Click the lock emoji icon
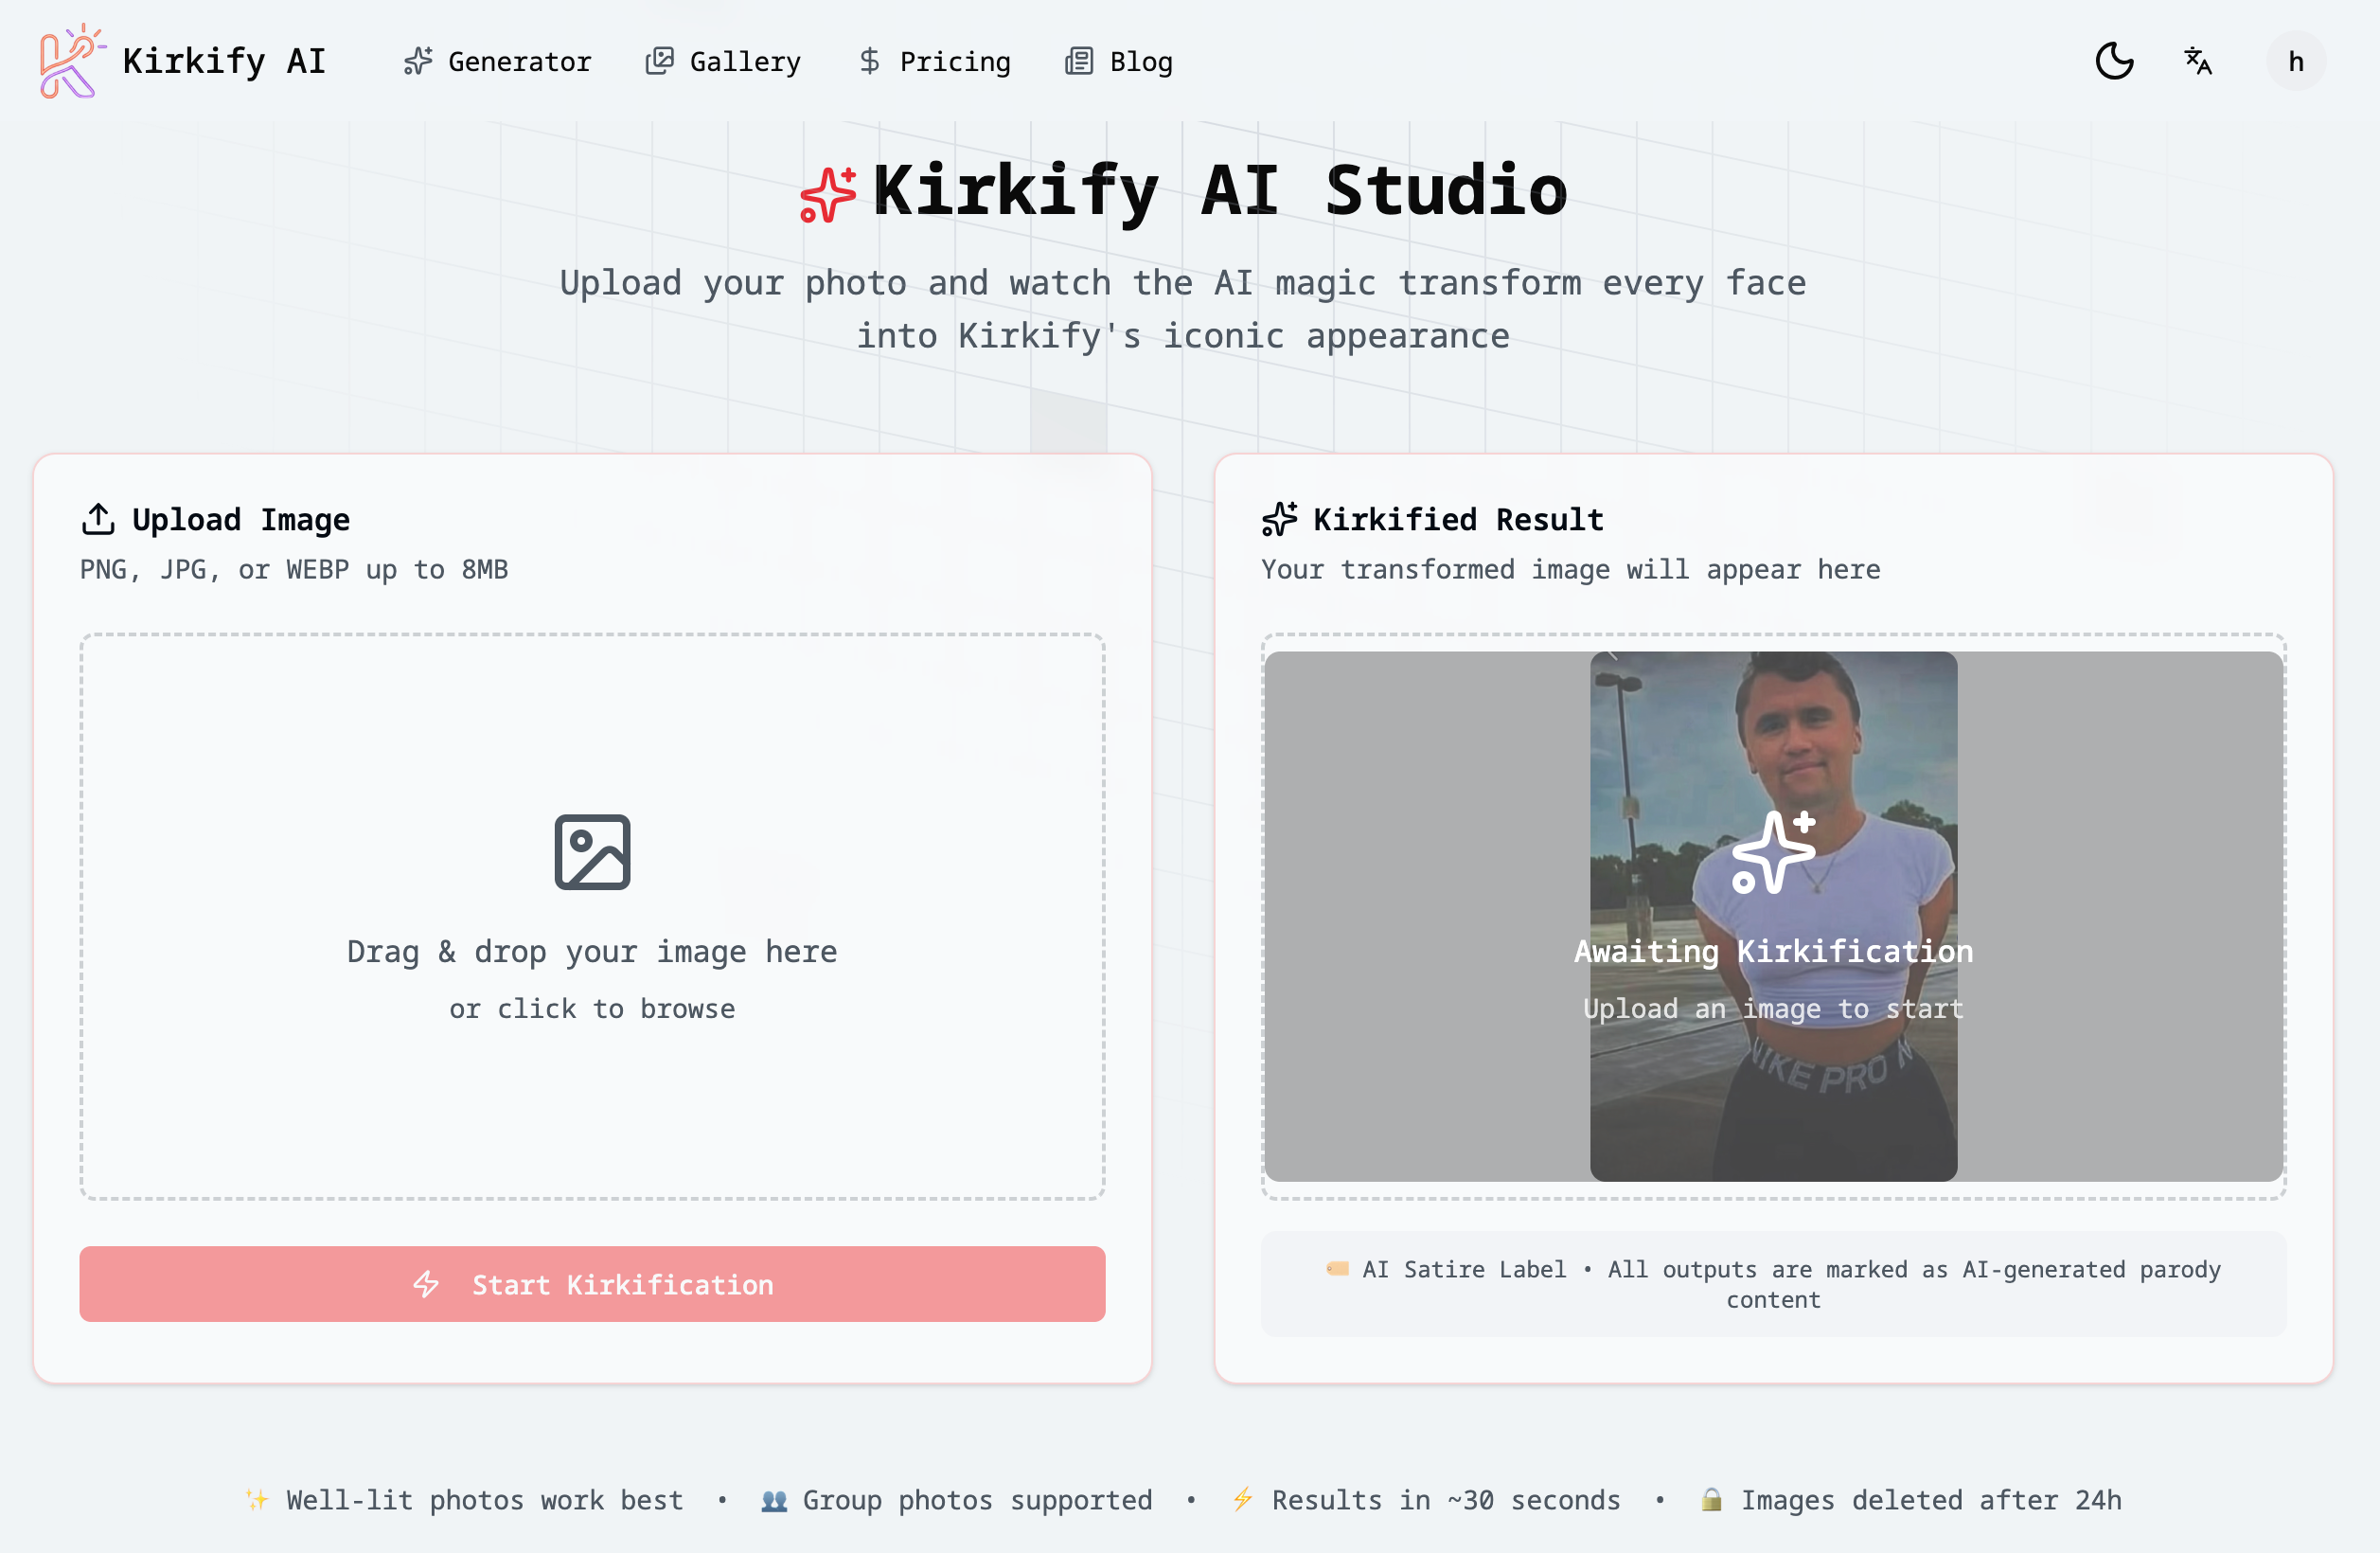Image resolution: width=2380 pixels, height=1553 pixels. click(x=1712, y=1500)
